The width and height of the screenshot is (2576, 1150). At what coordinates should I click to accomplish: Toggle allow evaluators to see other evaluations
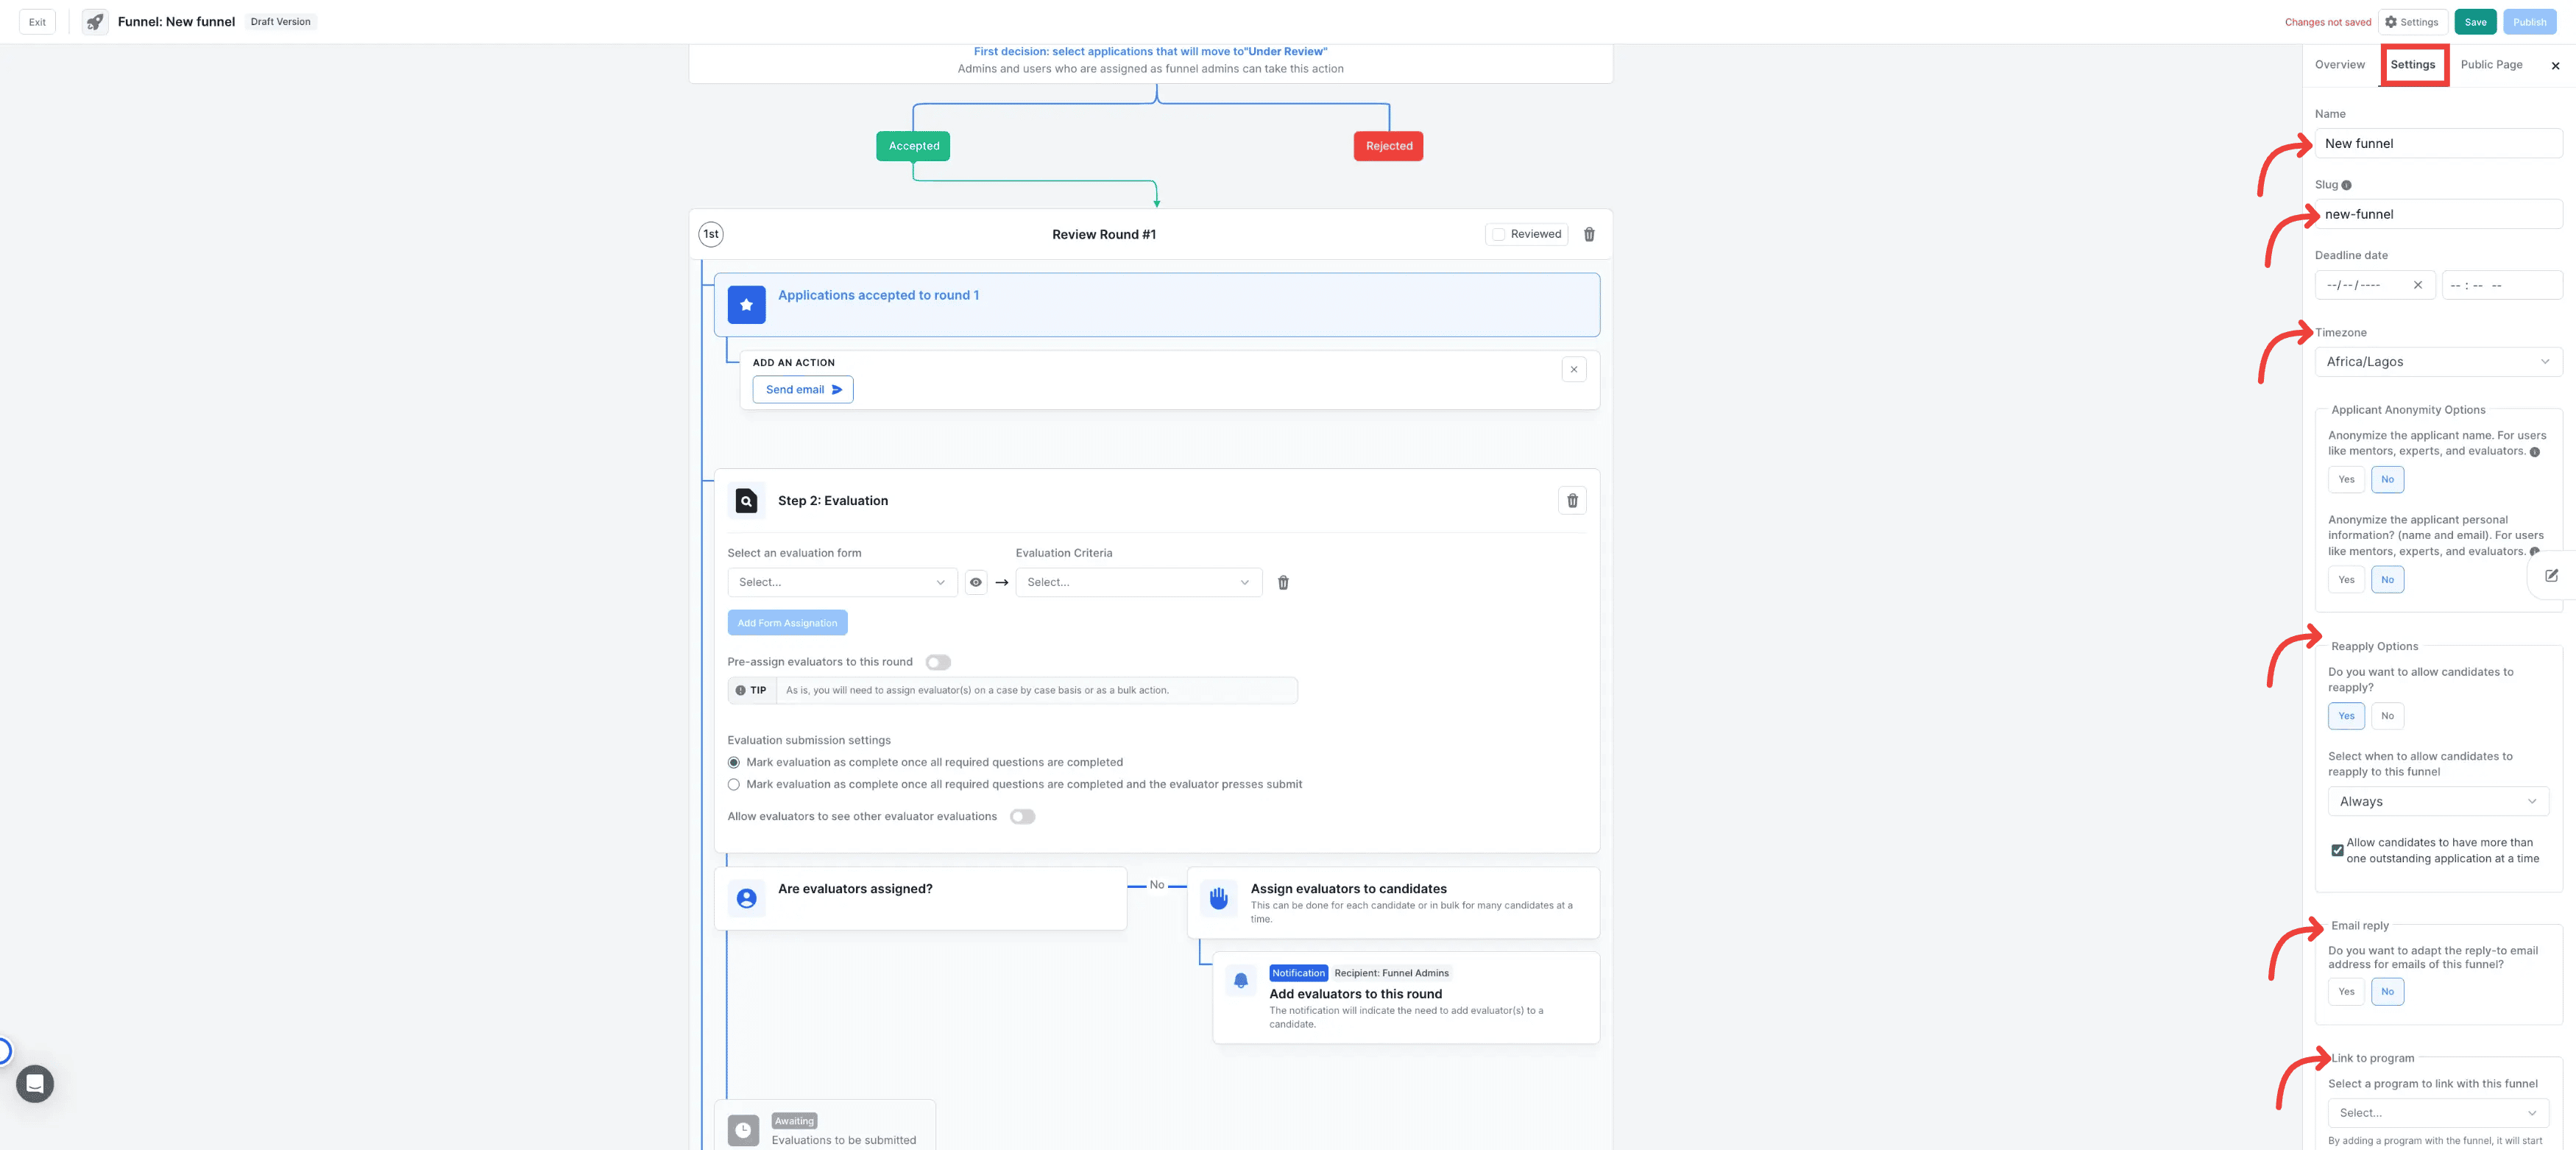1021,816
